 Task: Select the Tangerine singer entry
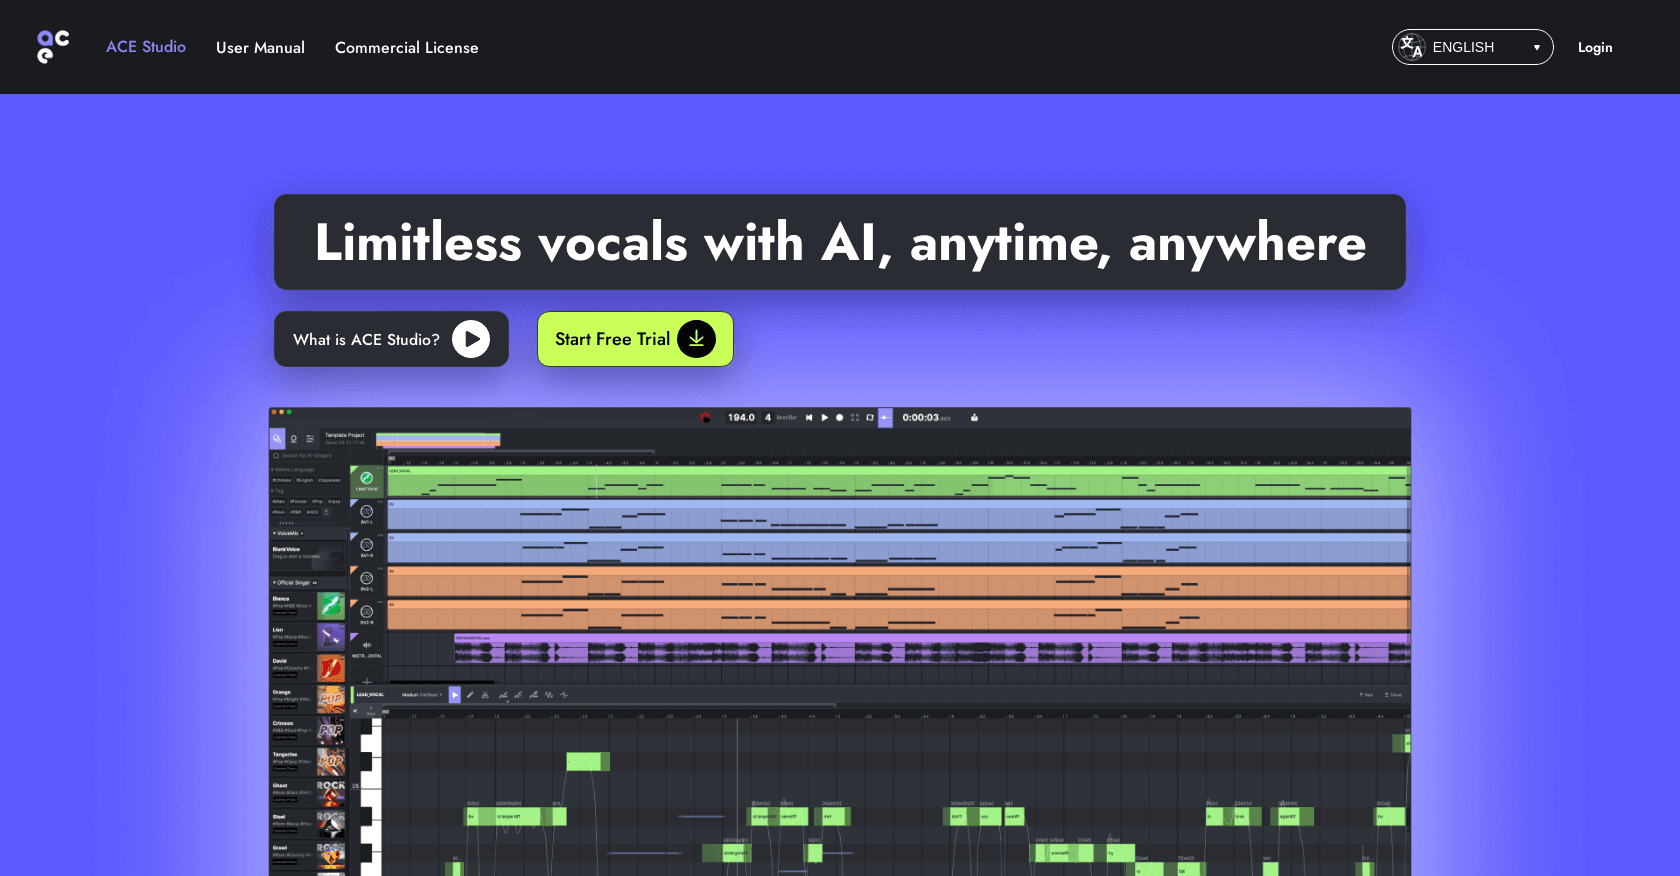[x=308, y=761]
